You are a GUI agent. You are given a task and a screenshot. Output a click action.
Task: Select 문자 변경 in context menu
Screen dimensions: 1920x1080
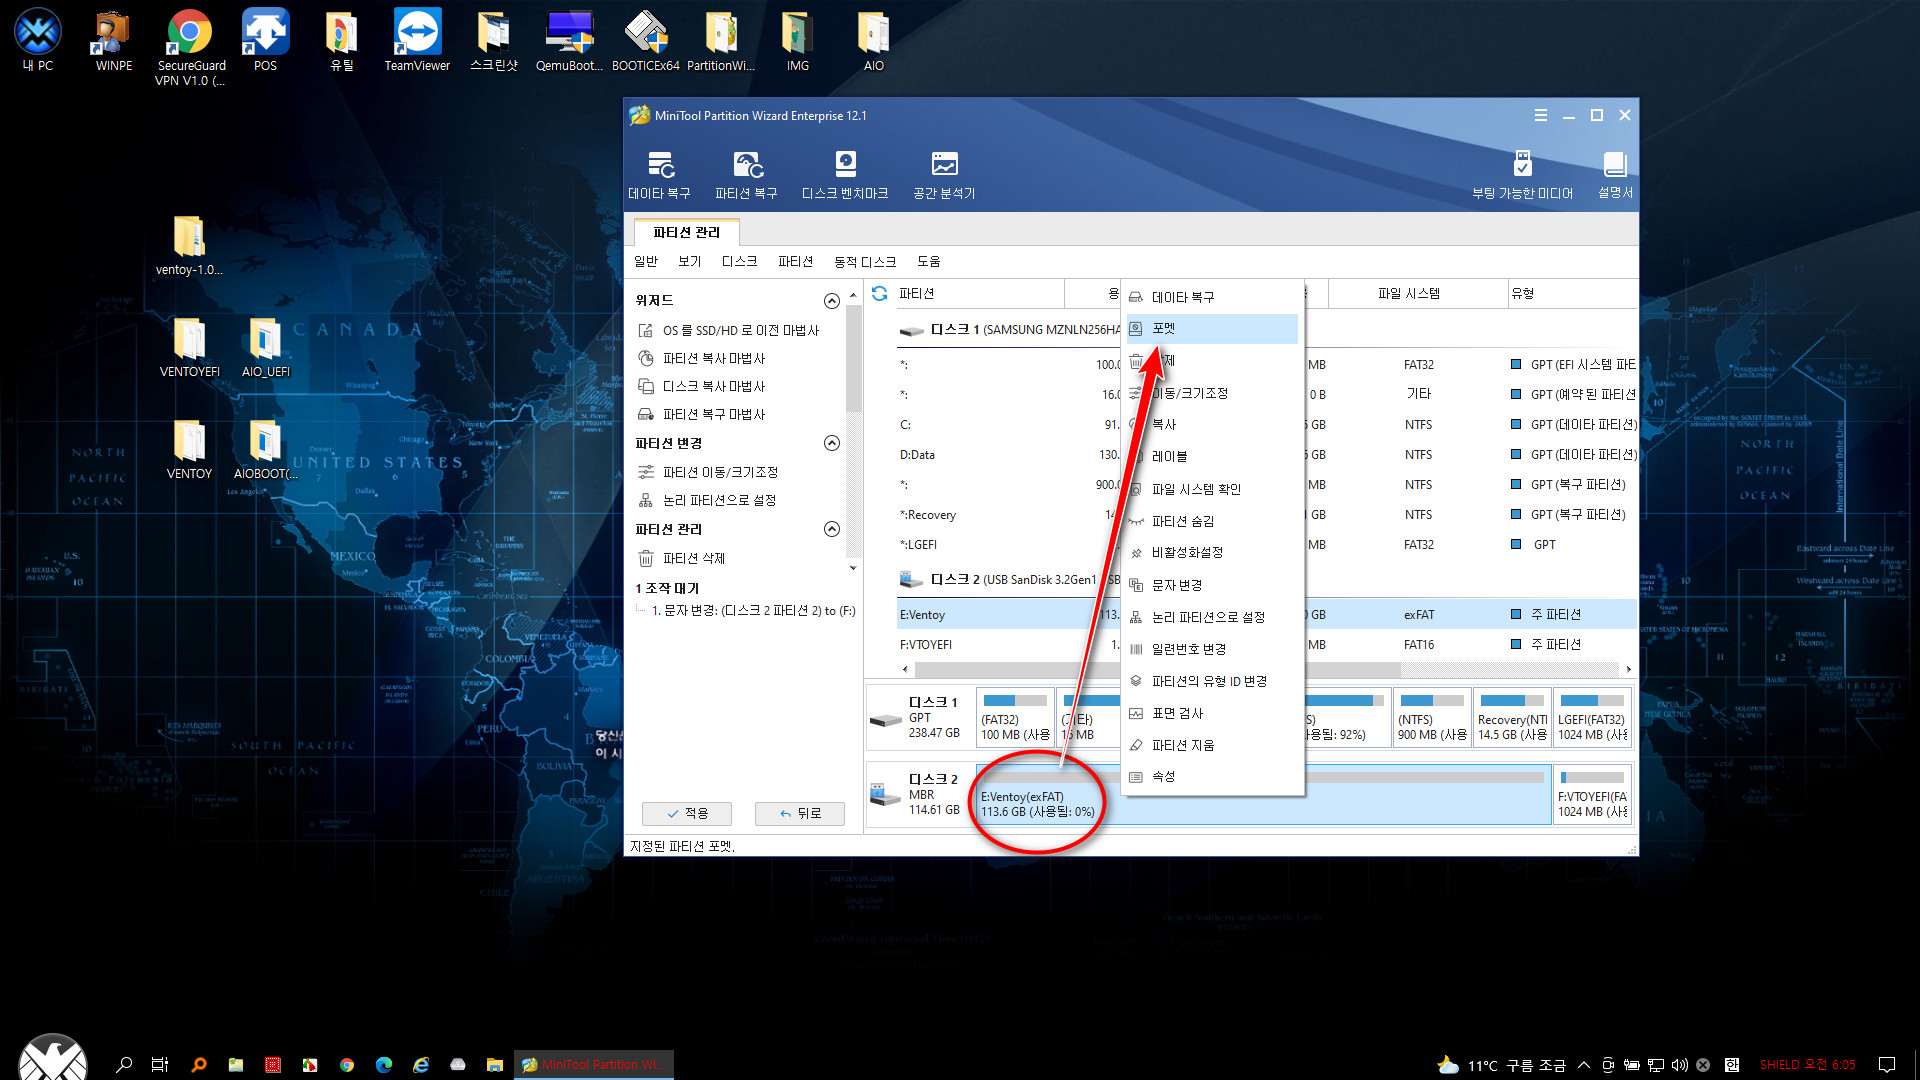click(1212, 585)
